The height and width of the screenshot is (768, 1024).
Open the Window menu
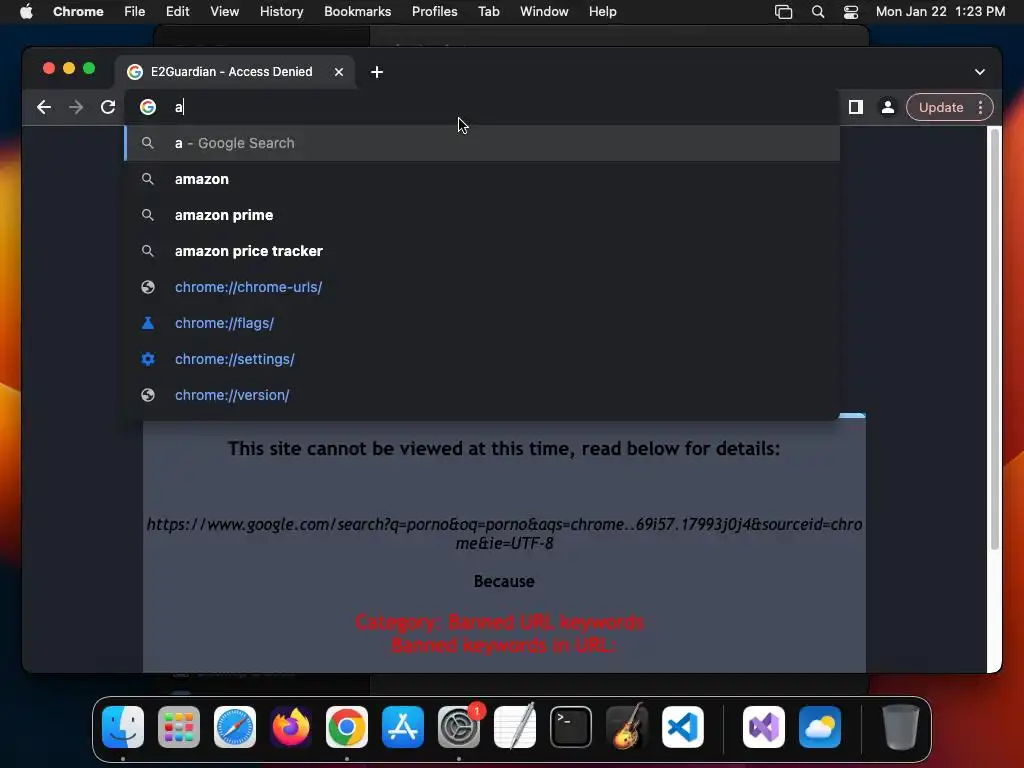pyautogui.click(x=544, y=12)
